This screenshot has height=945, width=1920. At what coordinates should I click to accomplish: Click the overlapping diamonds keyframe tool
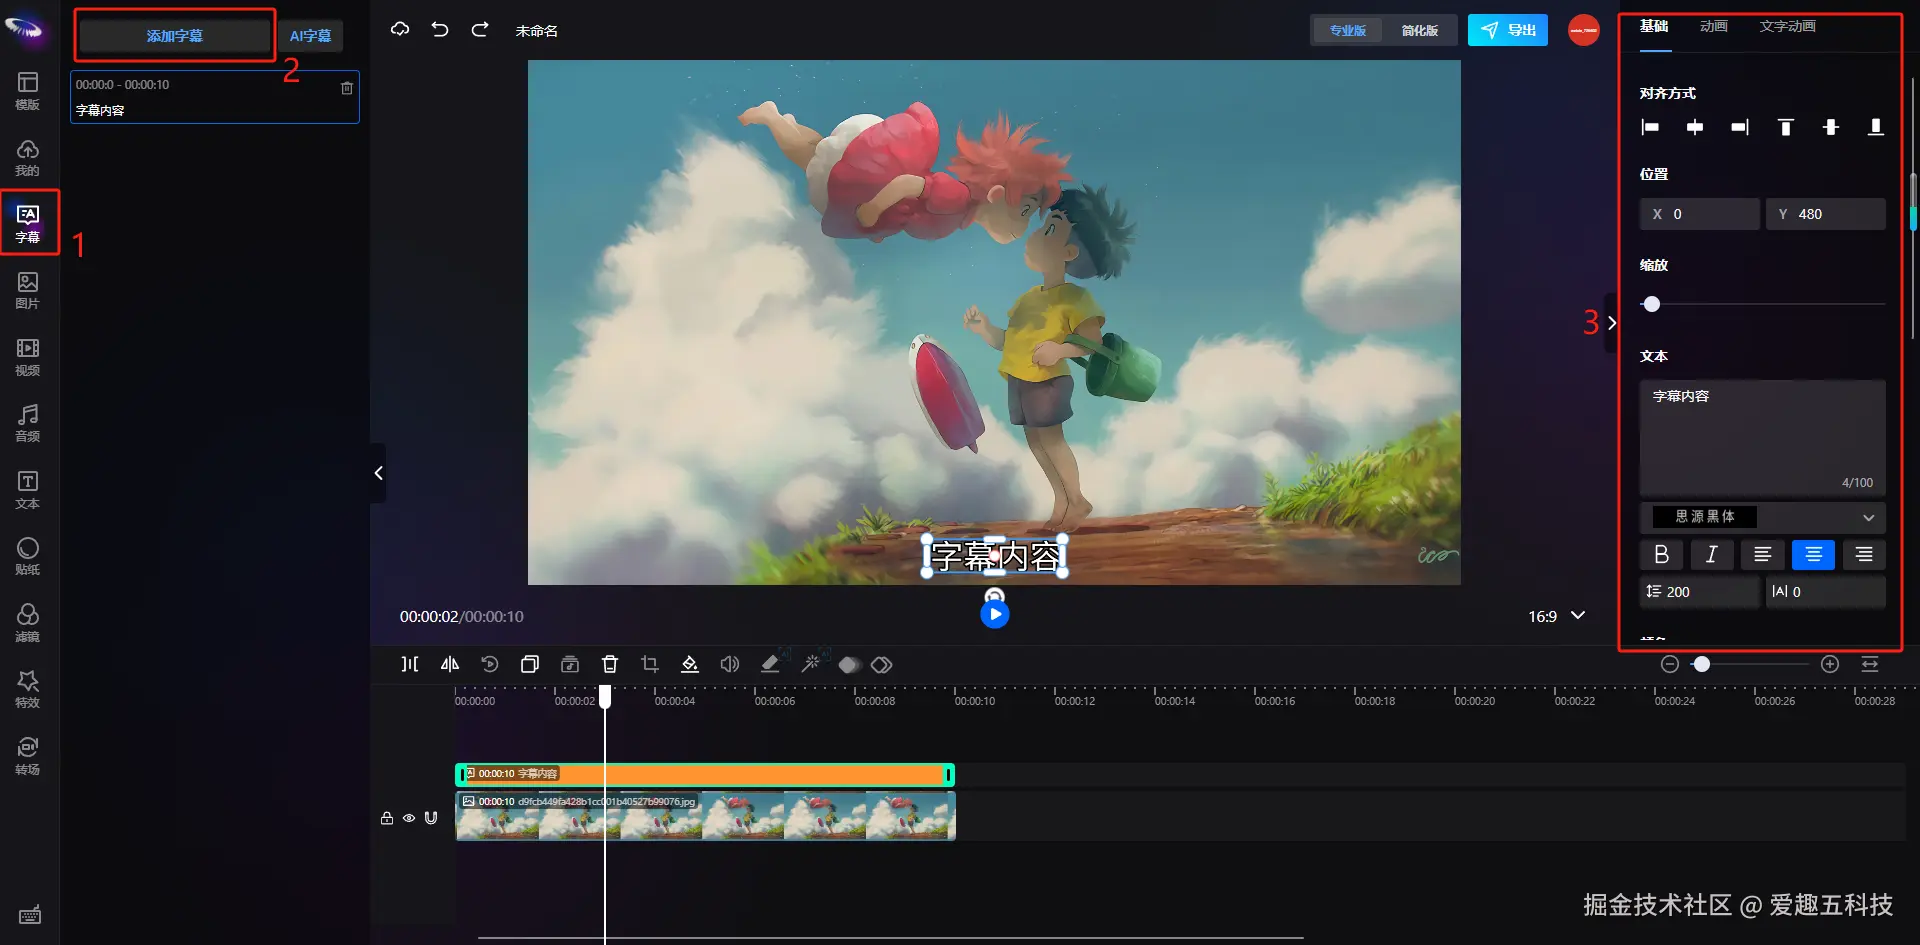coord(881,665)
